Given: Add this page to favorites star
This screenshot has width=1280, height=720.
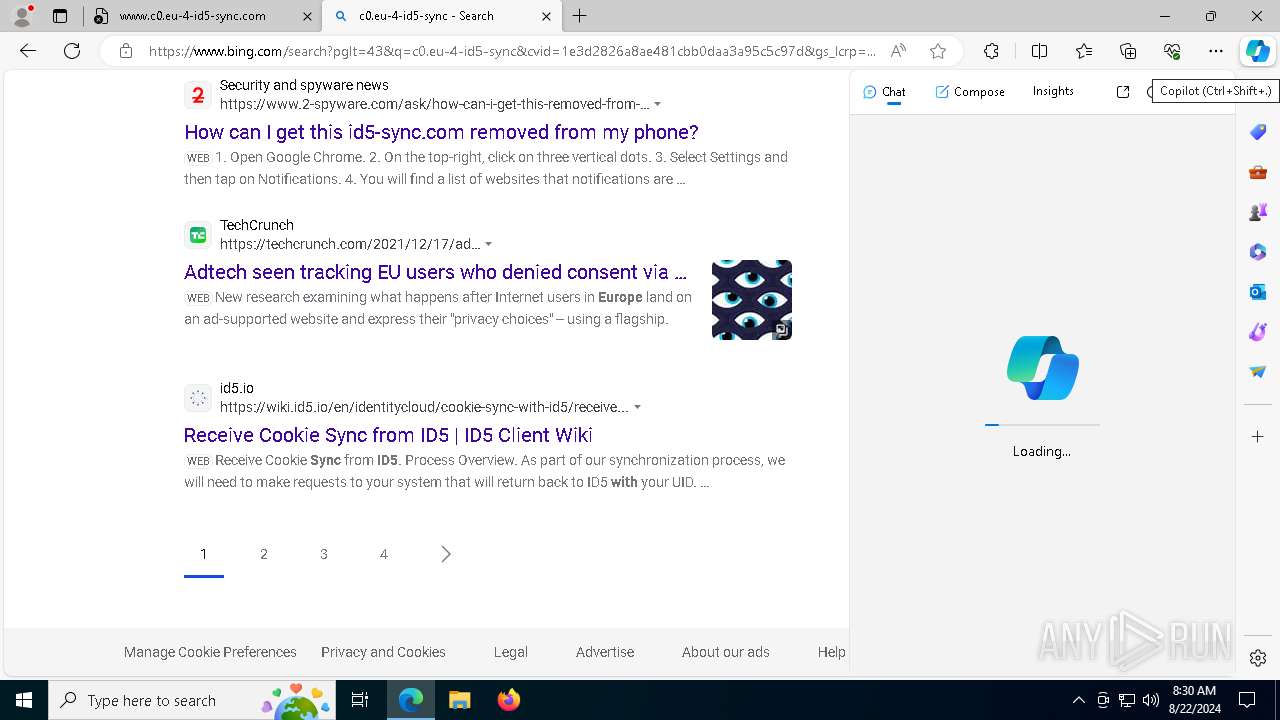Looking at the screenshot, I should coord(937,51).
